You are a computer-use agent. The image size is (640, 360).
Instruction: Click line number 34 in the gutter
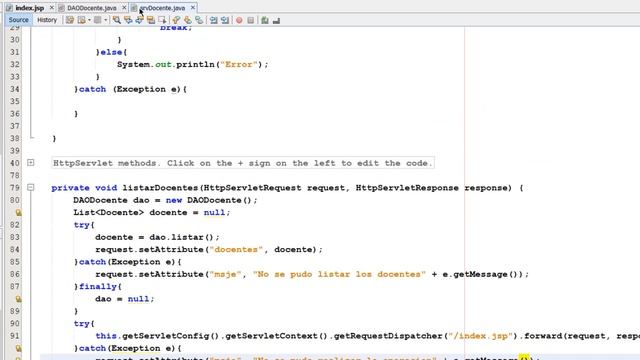[x=15, y=89]
